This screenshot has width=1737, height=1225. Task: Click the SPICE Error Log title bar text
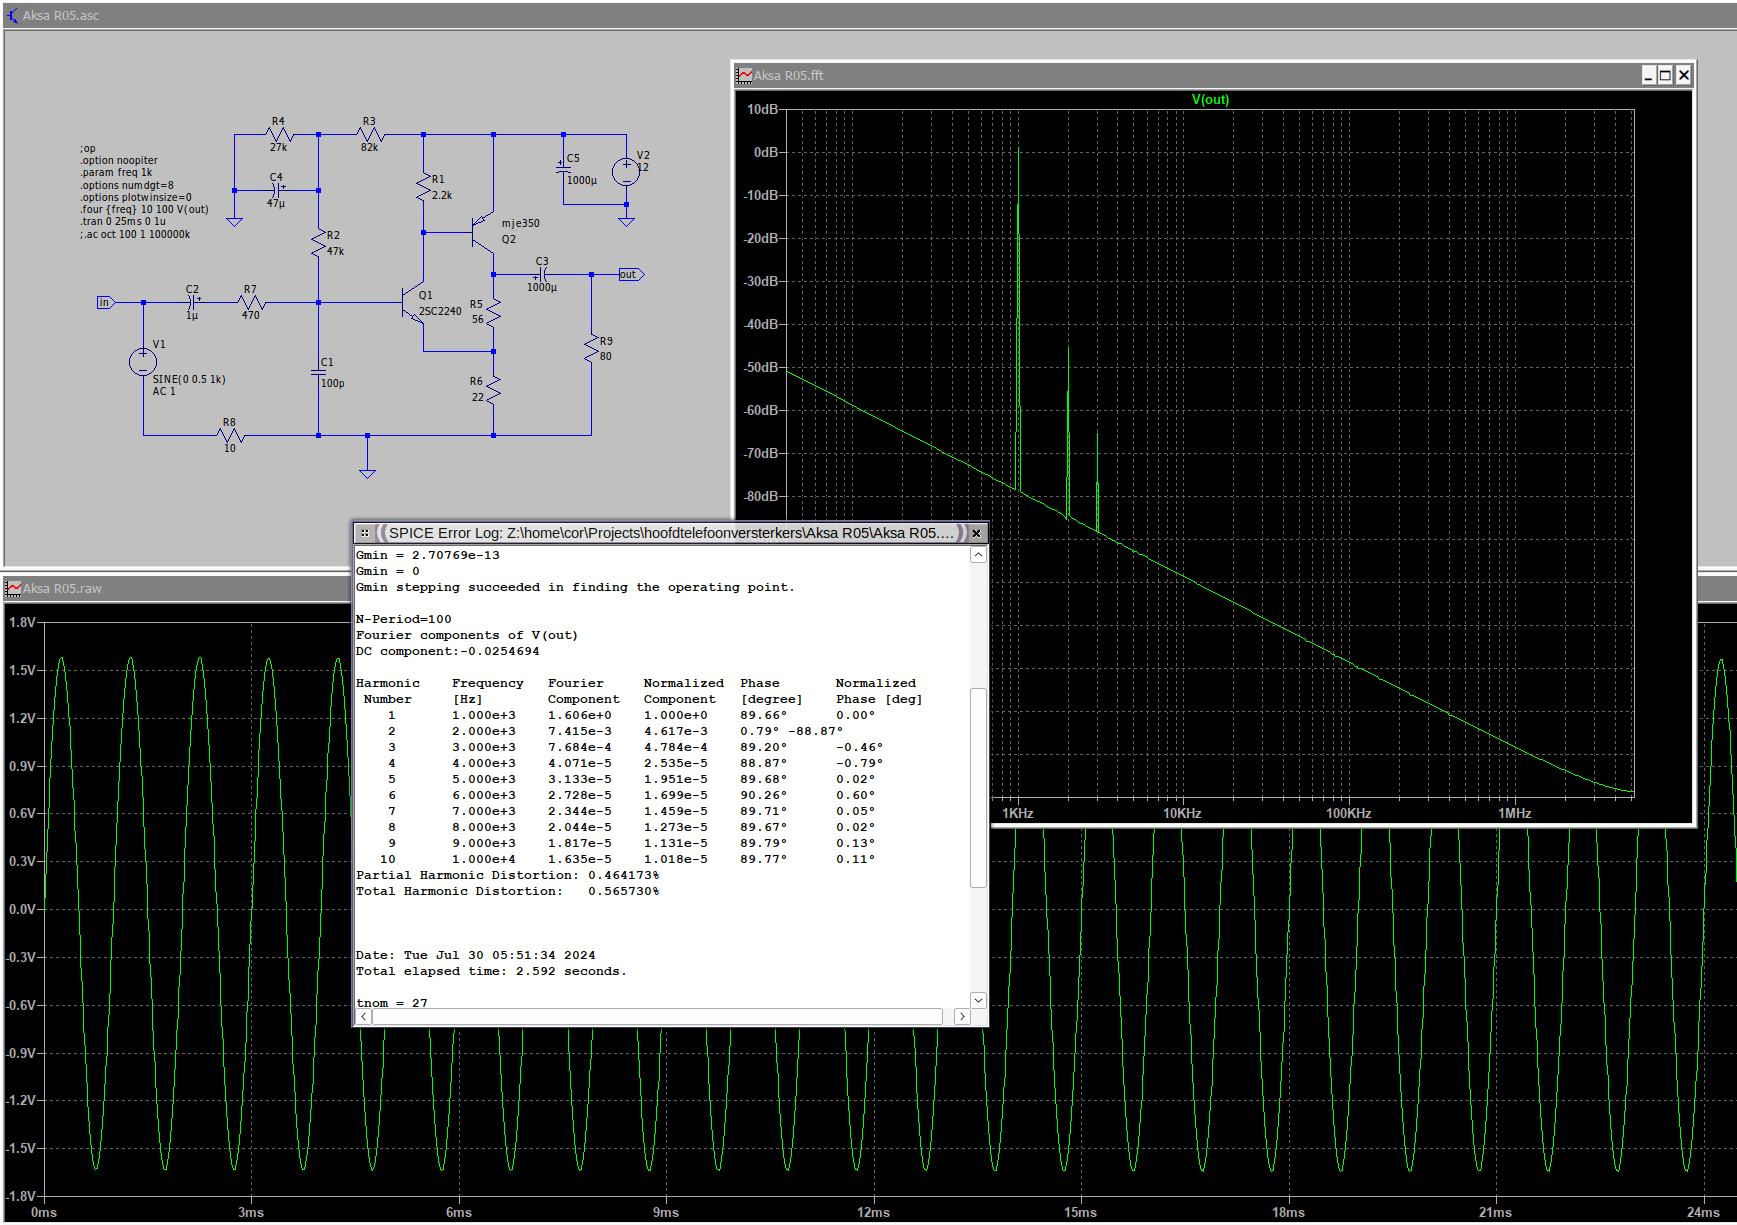coord(671,533)
